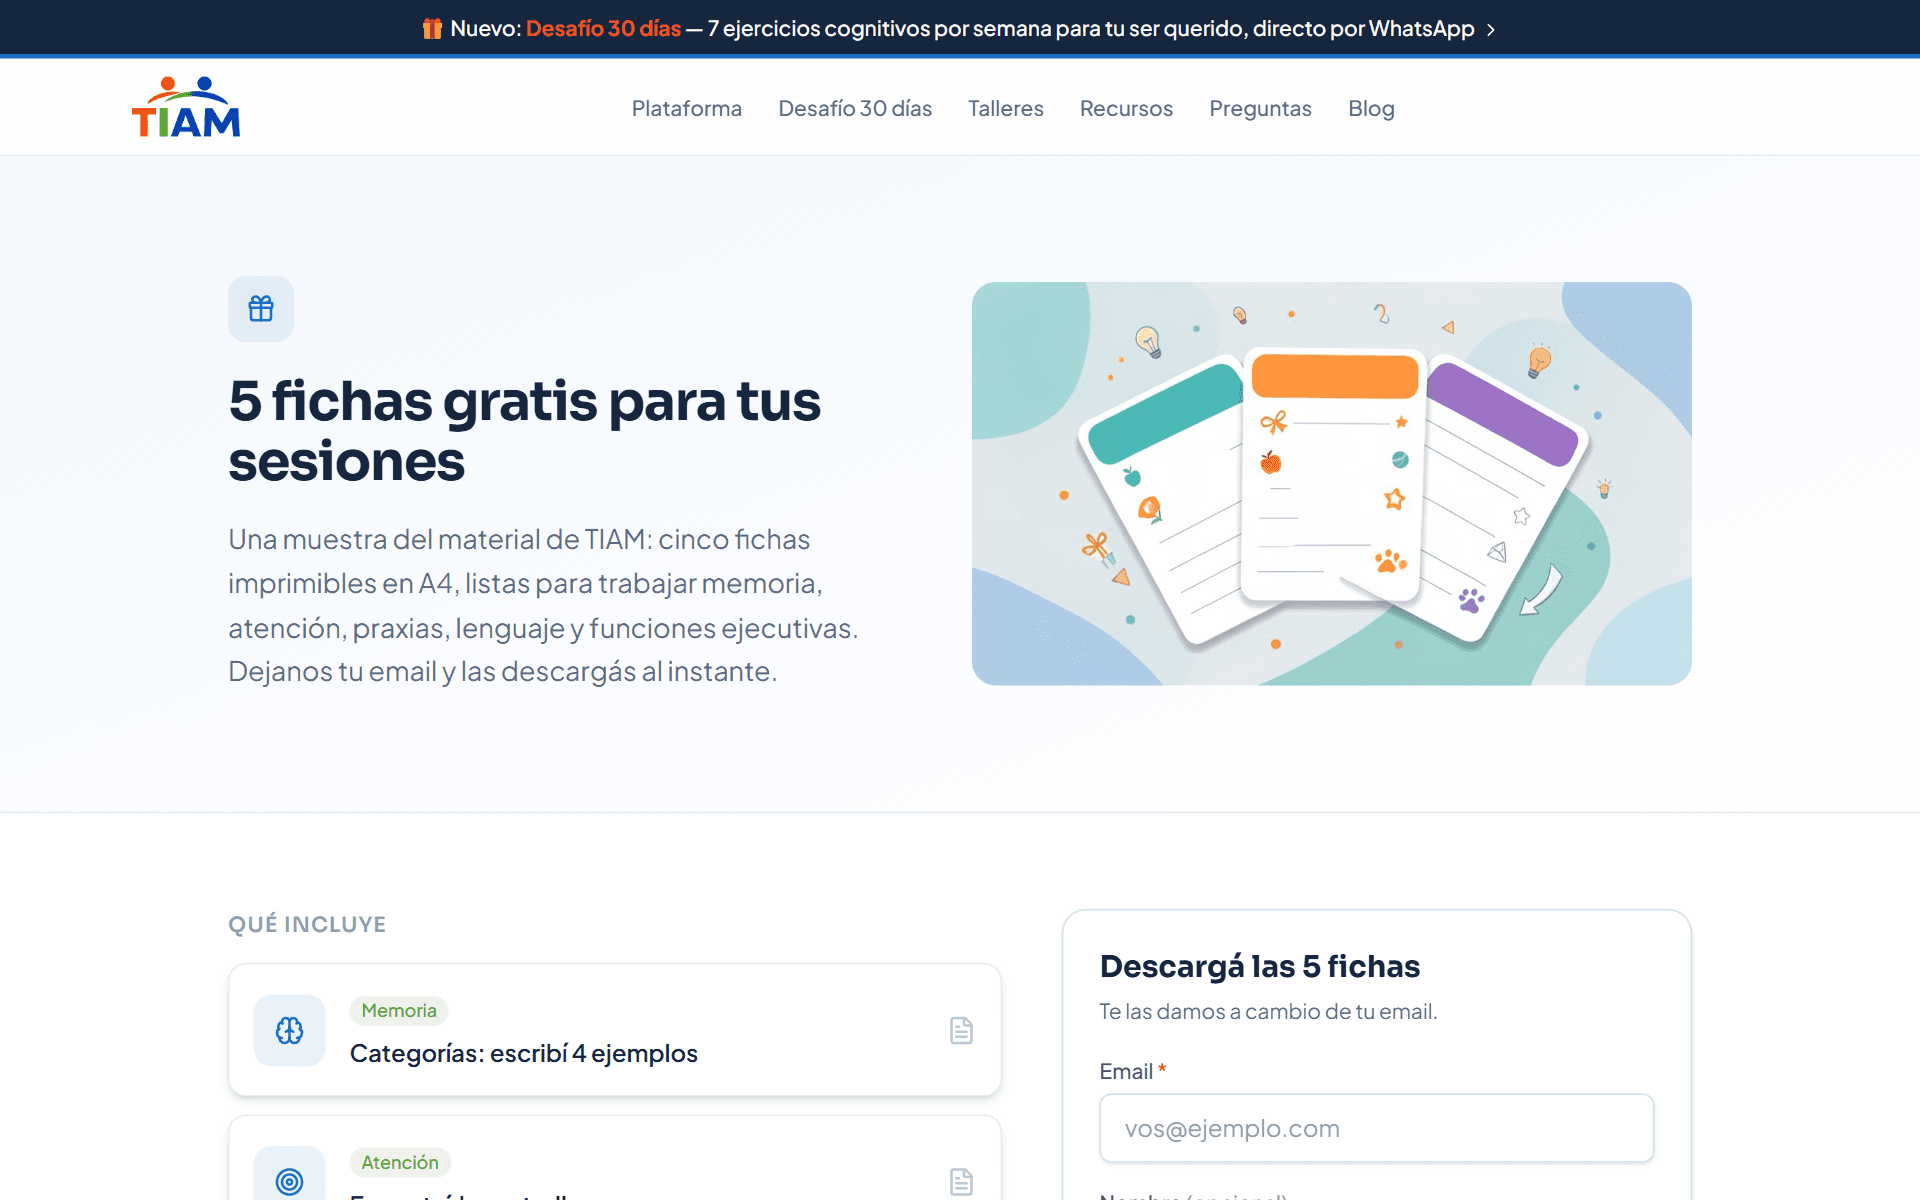Viewport: 1920px width, 1200px height.
Task: Click 'Te las damos a cambio de tu email.' text
Action: 1268,1011
